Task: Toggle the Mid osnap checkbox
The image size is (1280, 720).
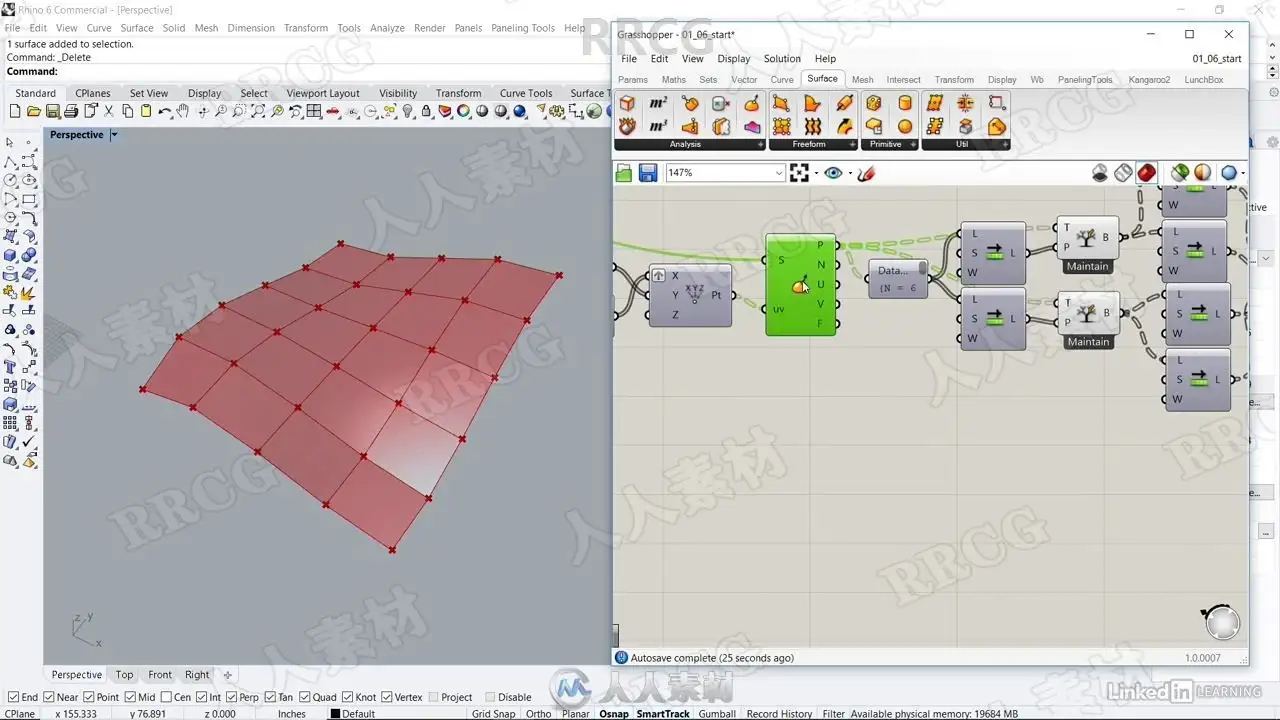Action: pyautogui.click(x=130, y=697)
